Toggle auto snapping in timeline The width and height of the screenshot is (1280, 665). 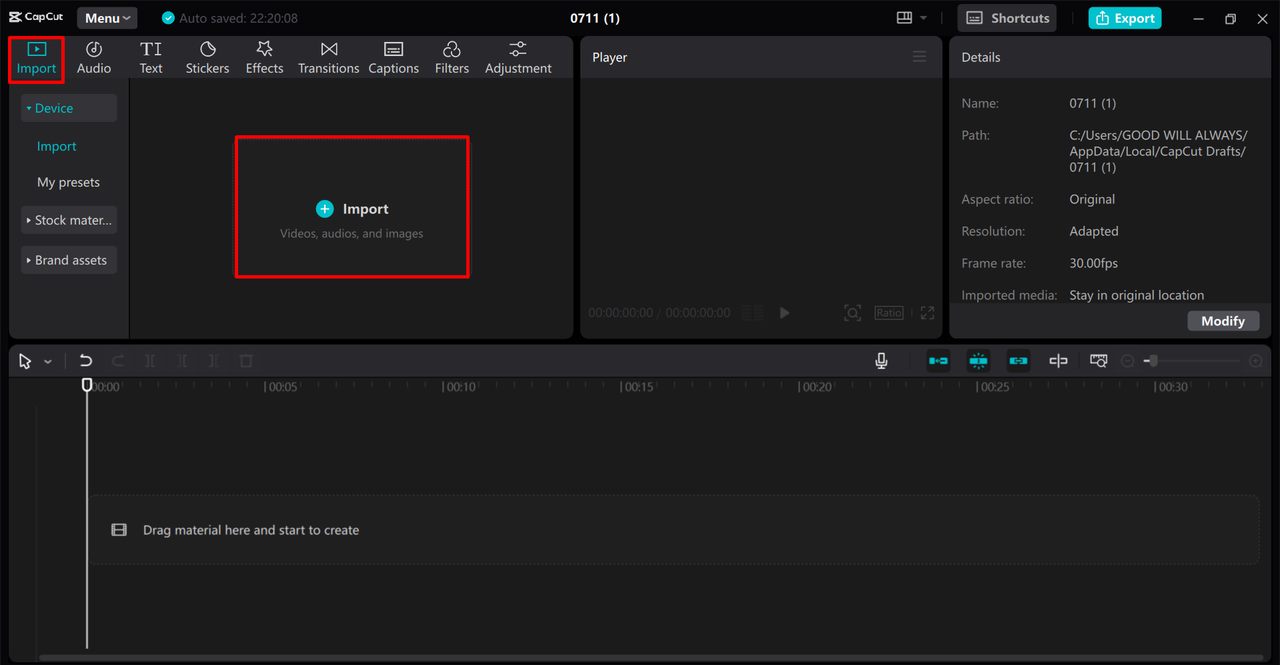[978, 361]
